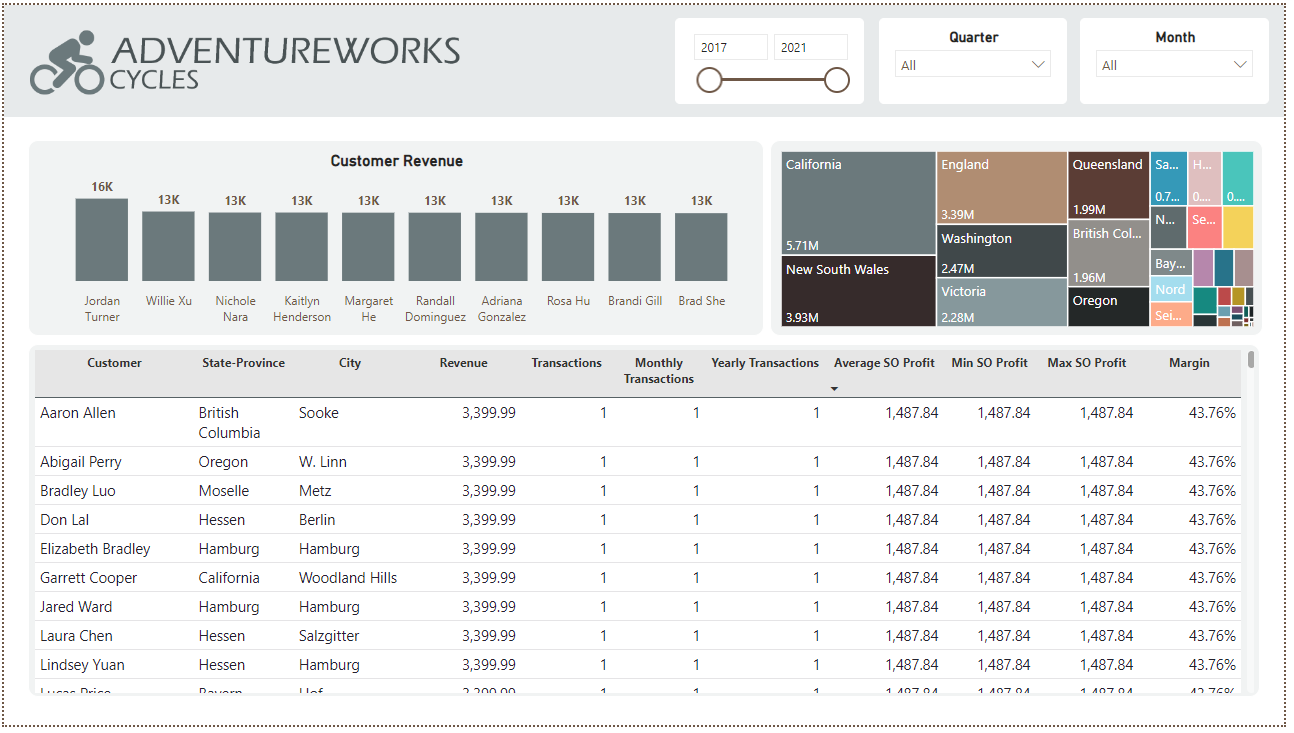
Task: Click the Lindsey Yuan customer cell
Action: (x=82, y=665)
